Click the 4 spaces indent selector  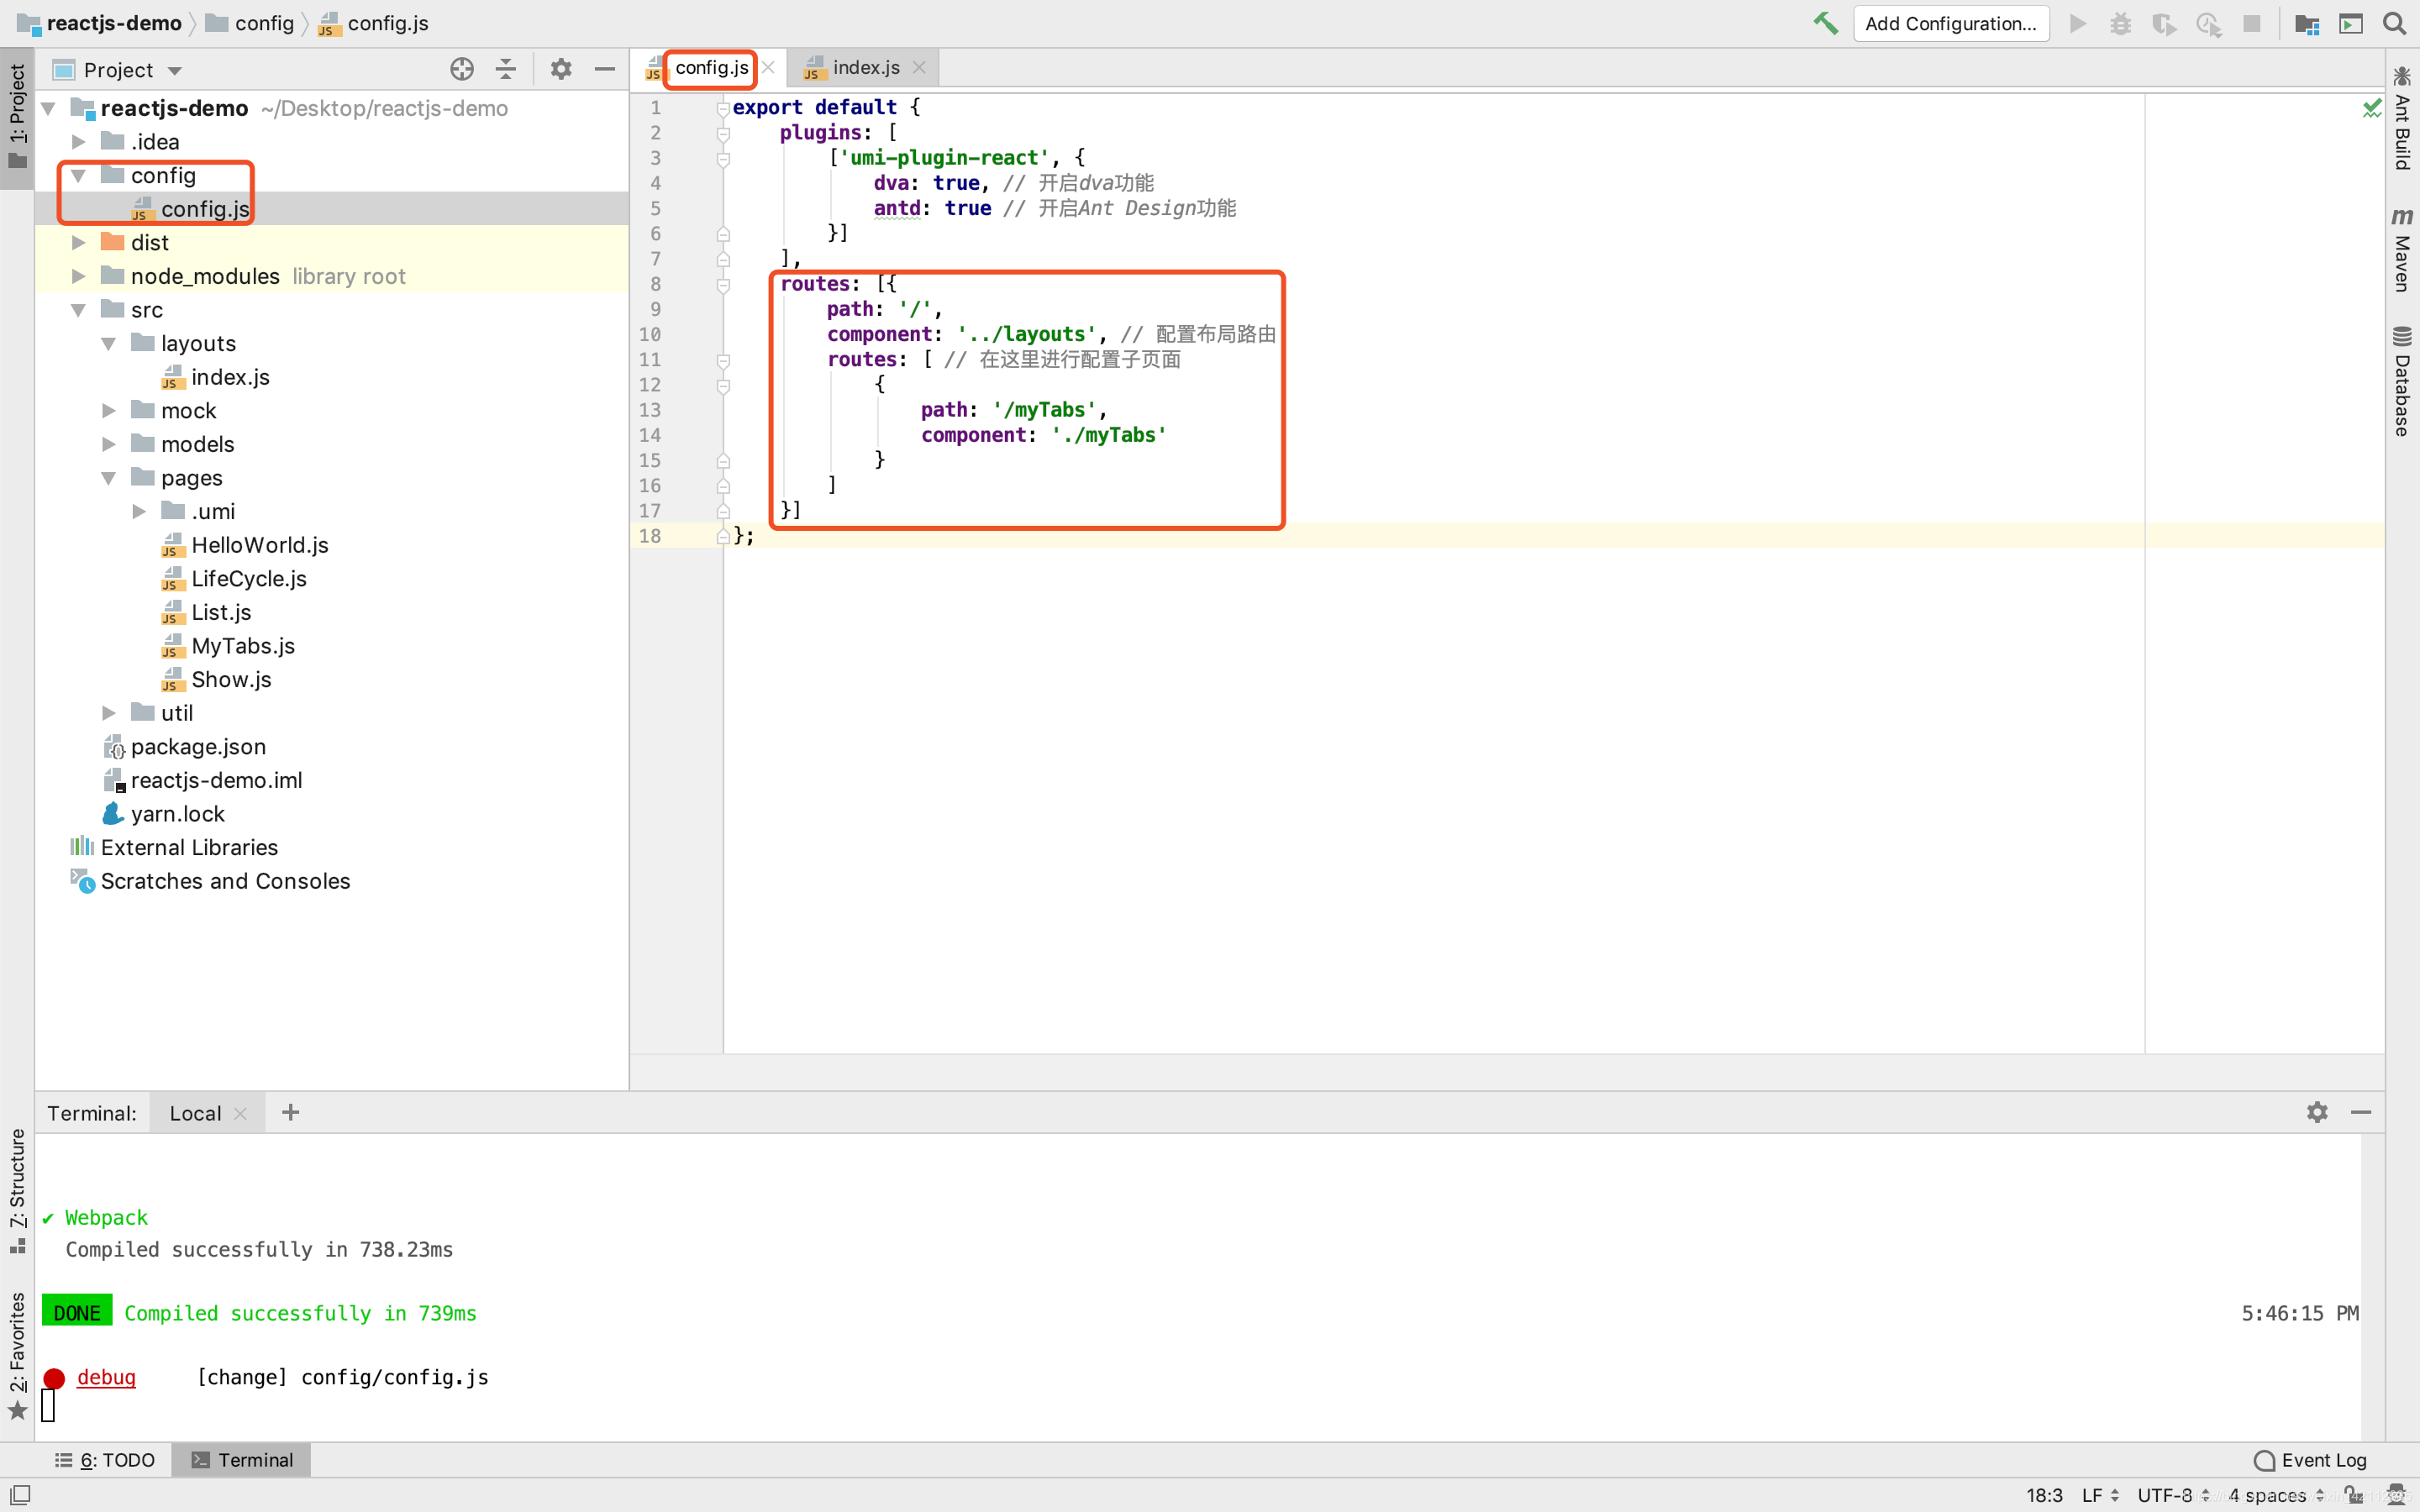[2276, 1495]
